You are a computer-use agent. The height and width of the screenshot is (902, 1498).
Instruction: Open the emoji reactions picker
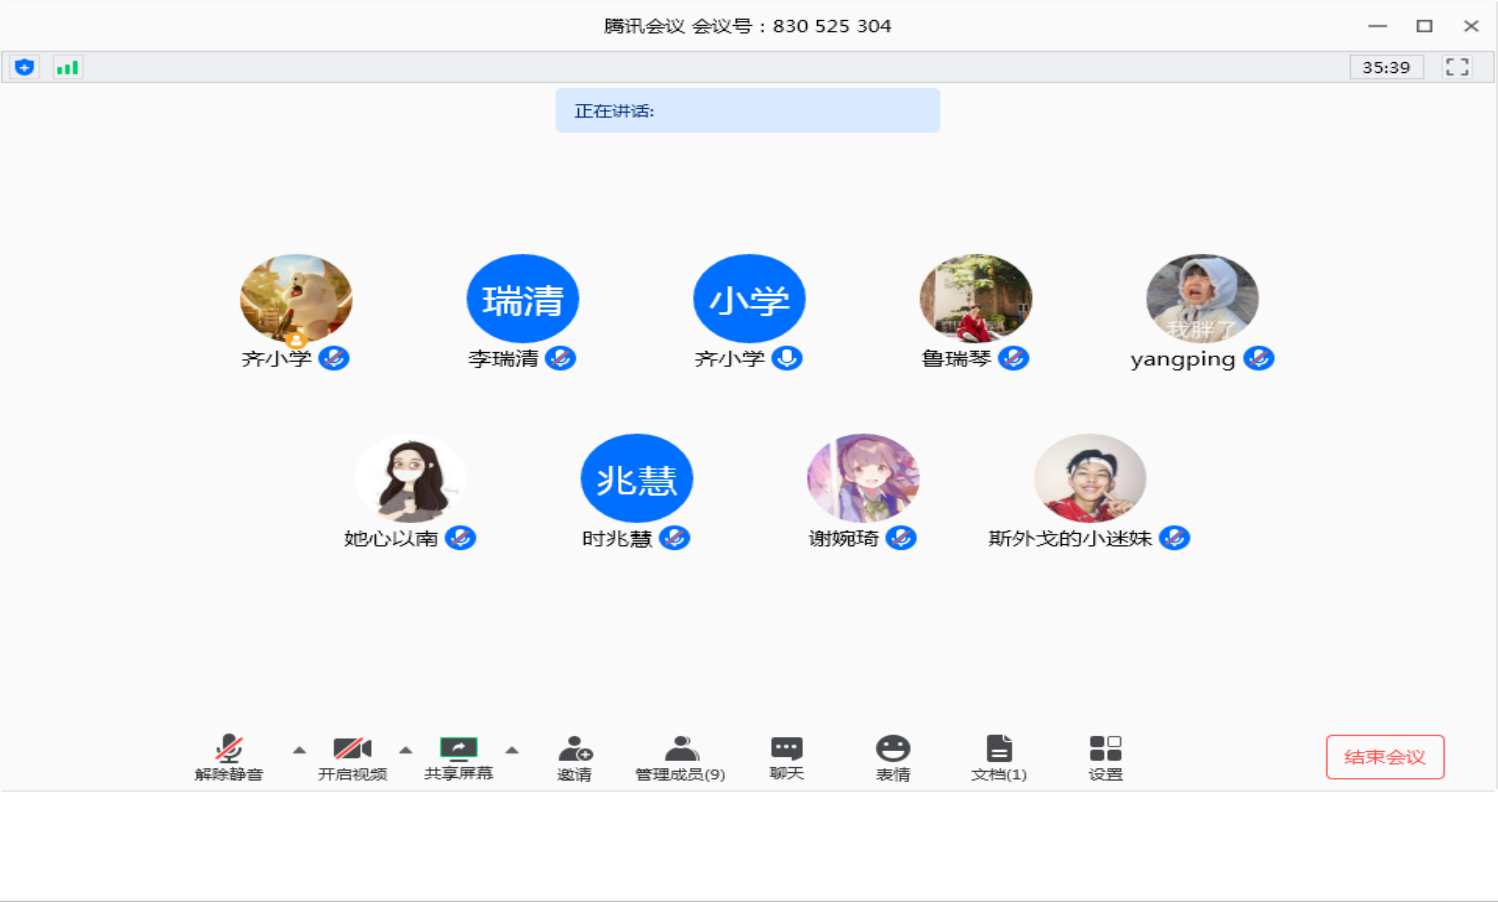pos(892,758)
